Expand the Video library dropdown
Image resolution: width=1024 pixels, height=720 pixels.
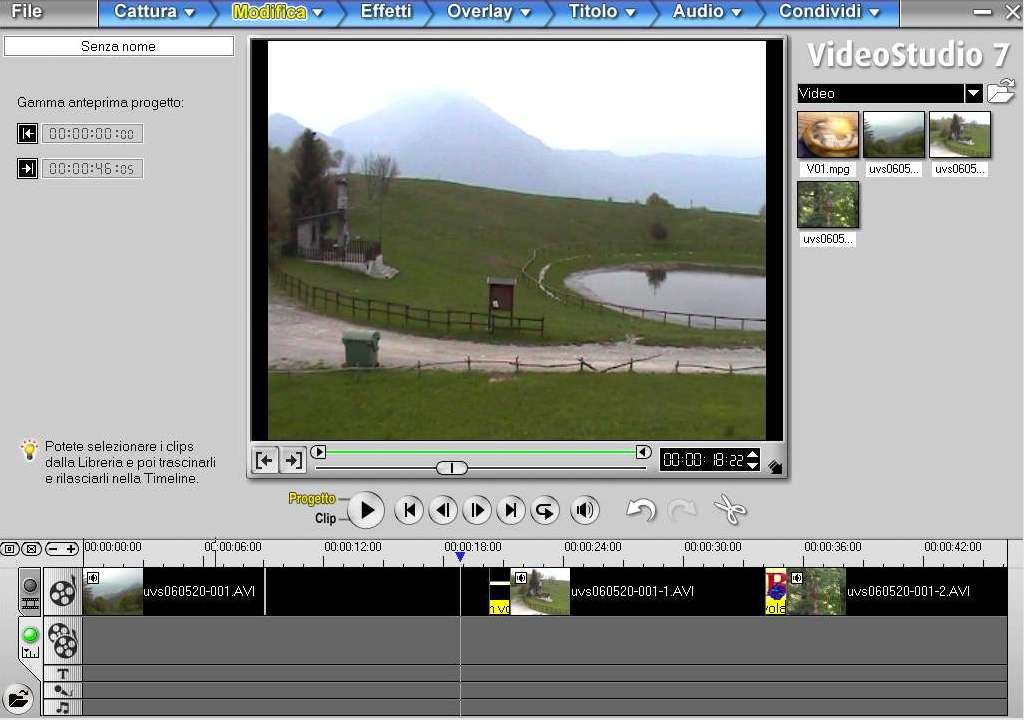click(x=973, y=93)
